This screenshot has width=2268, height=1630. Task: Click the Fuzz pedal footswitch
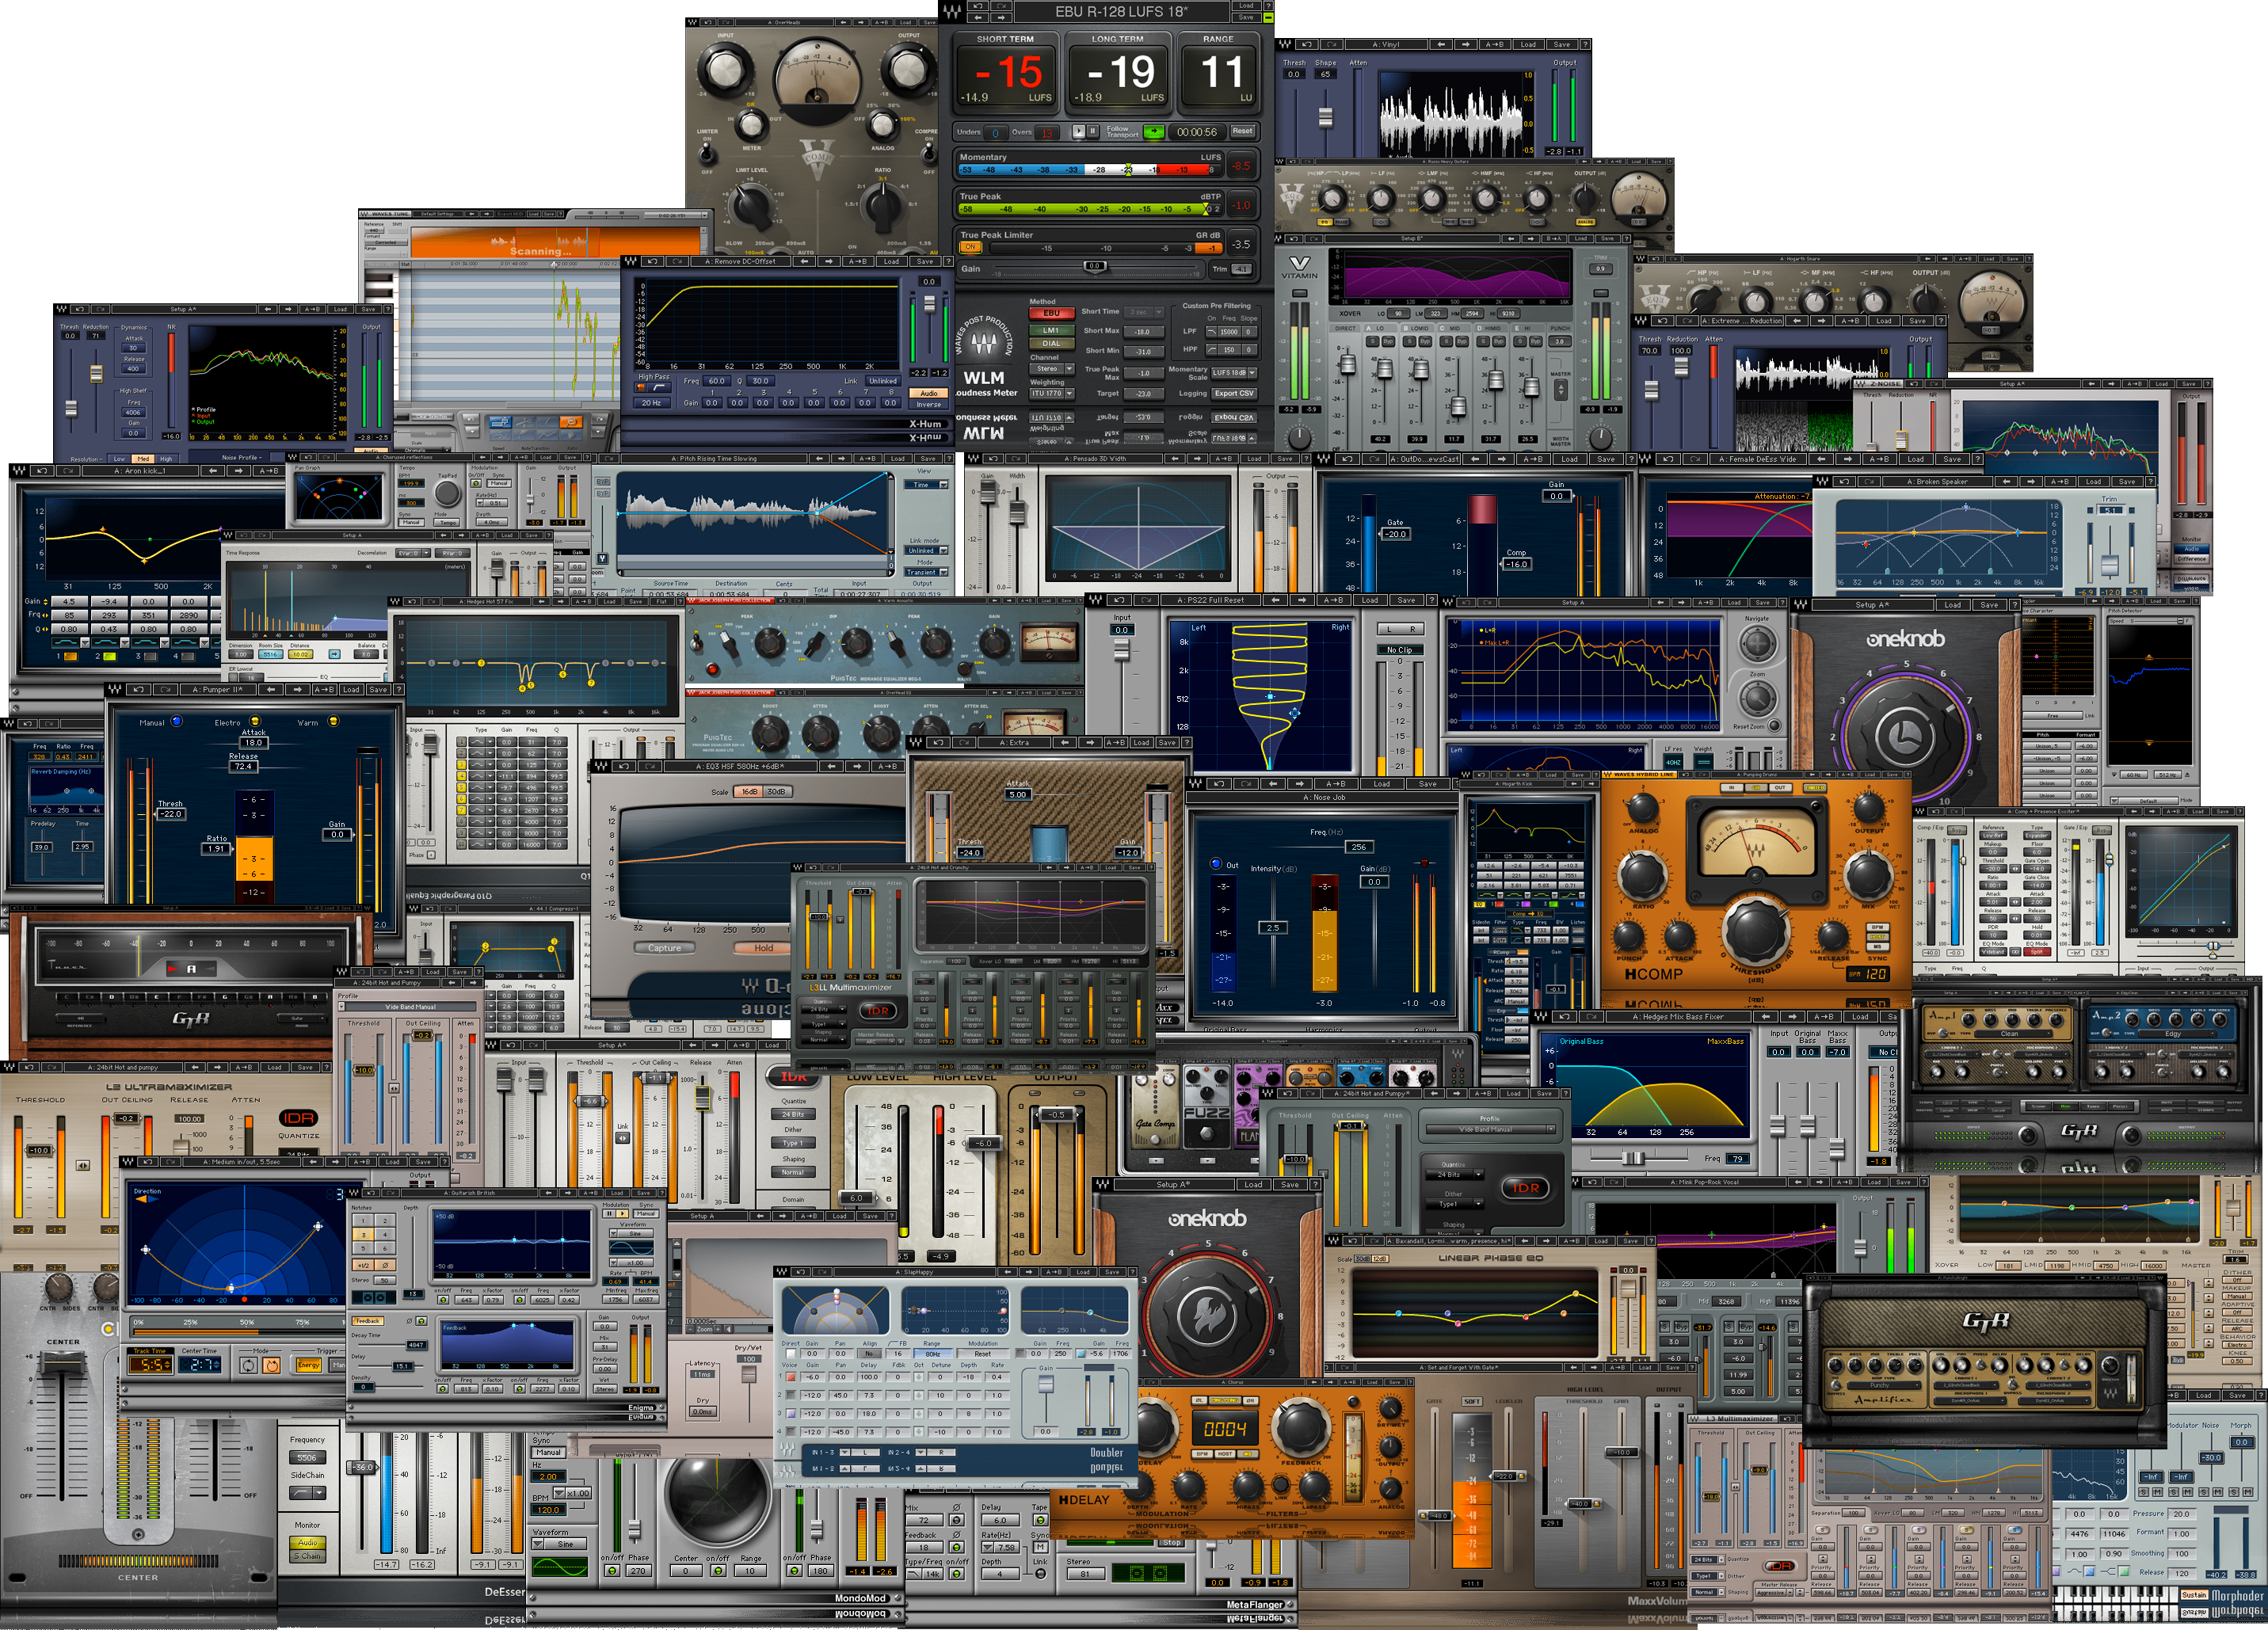click(x=1207, y=1134)
